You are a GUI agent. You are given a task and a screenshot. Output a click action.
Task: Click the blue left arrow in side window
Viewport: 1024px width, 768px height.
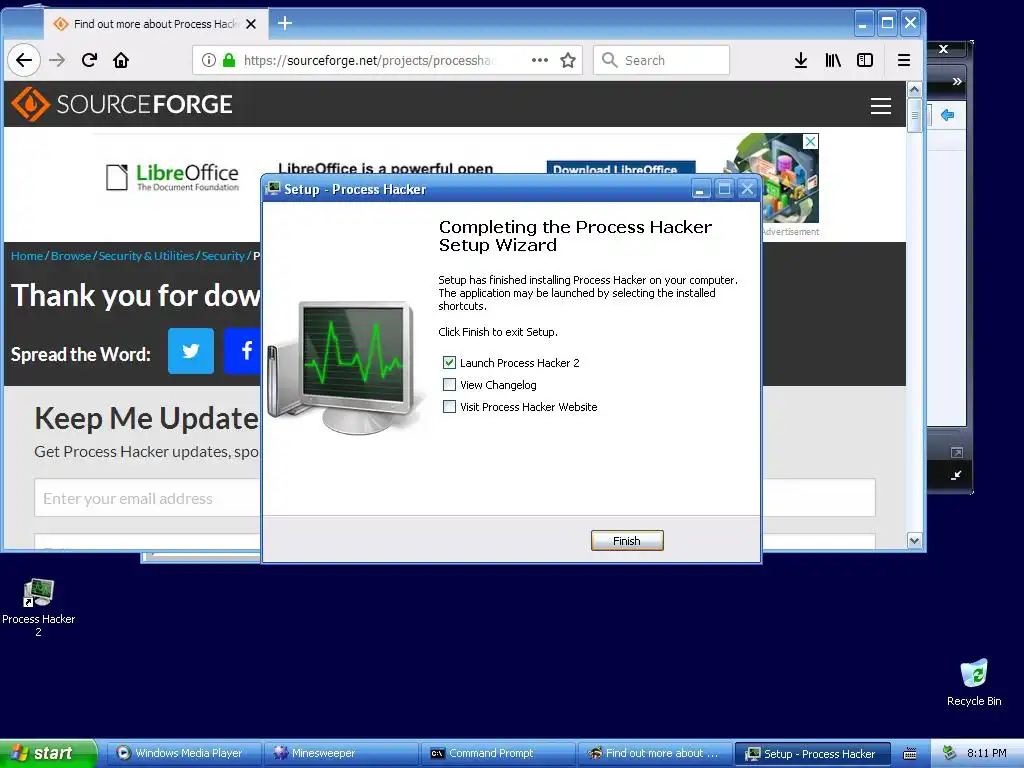coord(947,115)
